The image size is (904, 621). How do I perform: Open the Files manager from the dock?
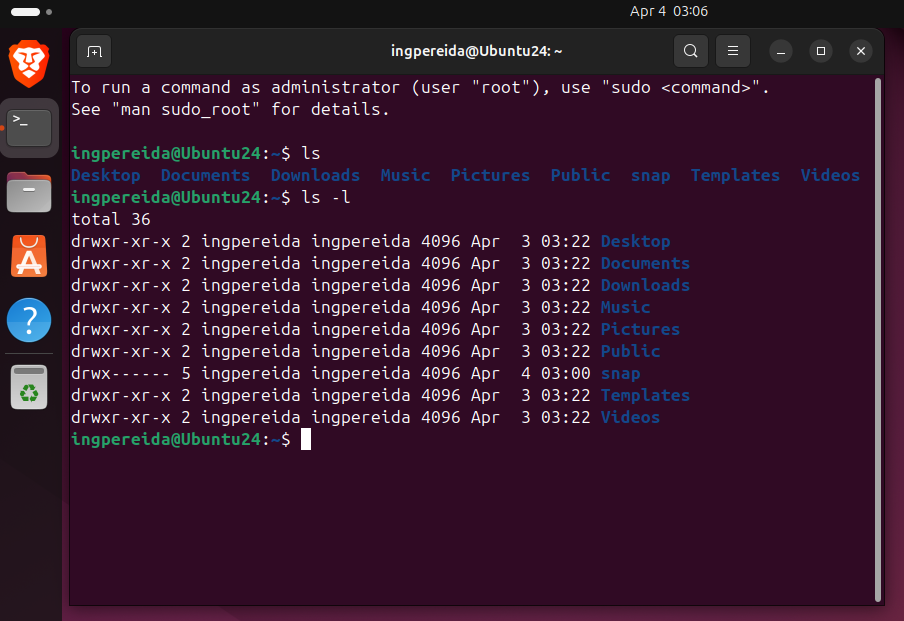point(29,192)
